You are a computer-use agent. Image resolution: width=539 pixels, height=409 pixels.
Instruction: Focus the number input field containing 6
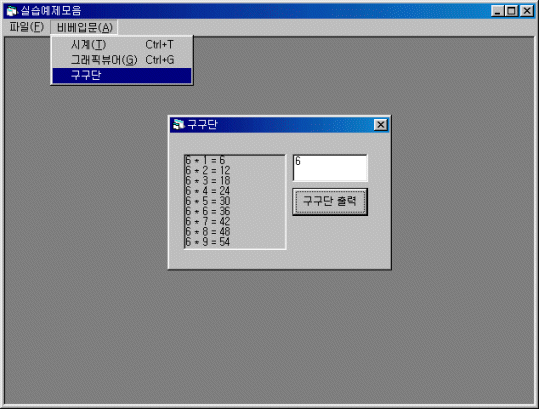tap(330, 168)
